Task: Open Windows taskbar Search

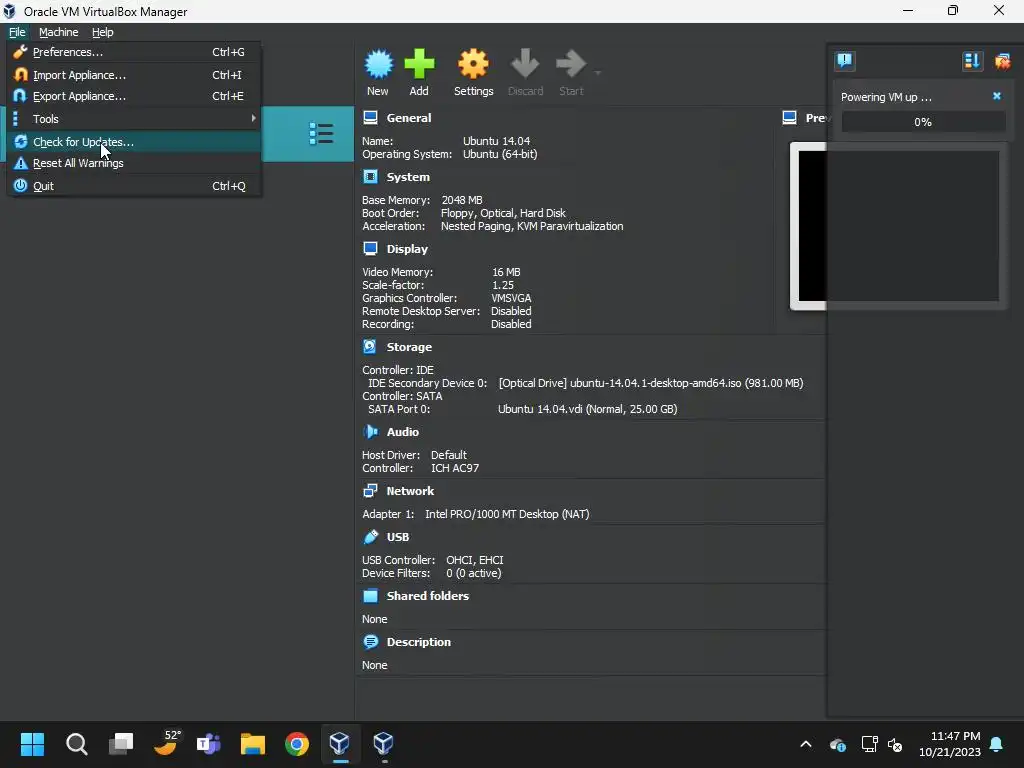Action: (76, 743)
